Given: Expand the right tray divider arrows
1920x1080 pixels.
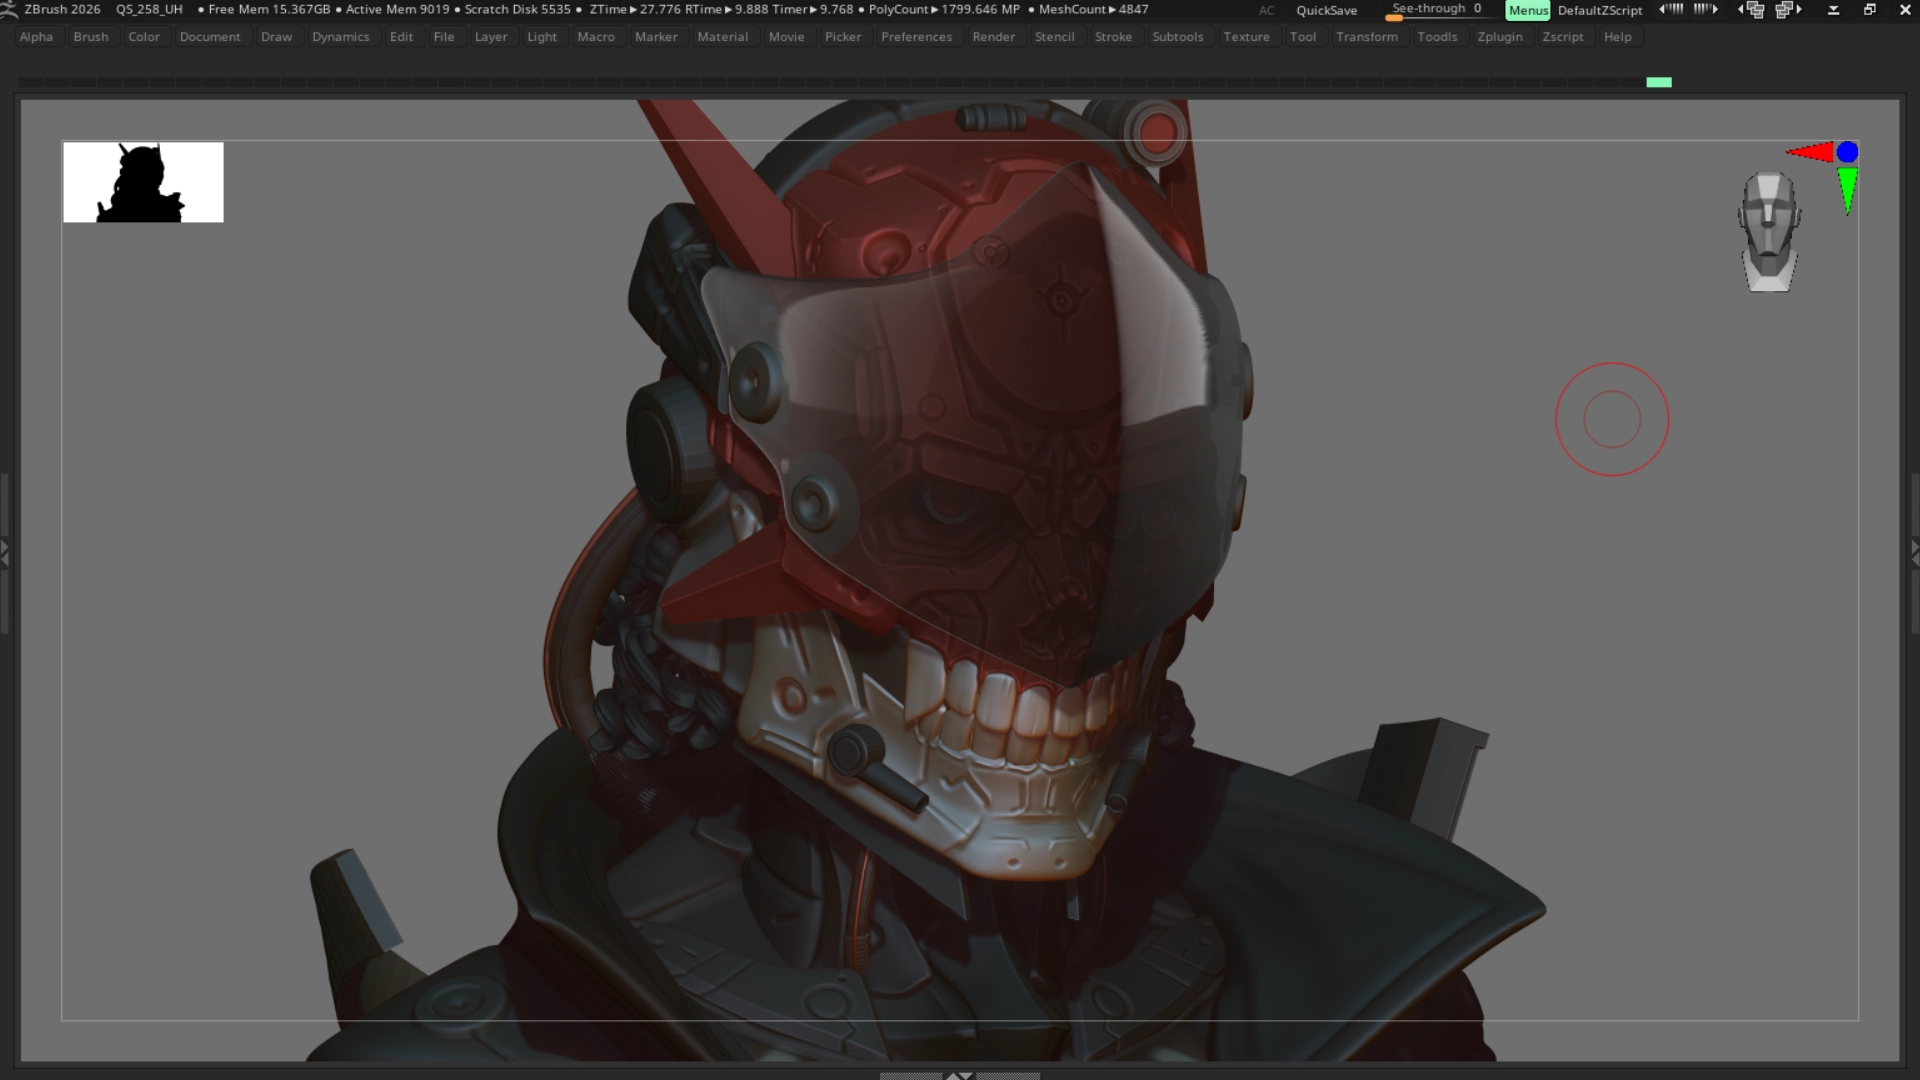Looking at the screenshot, I should pos(1914,553).
